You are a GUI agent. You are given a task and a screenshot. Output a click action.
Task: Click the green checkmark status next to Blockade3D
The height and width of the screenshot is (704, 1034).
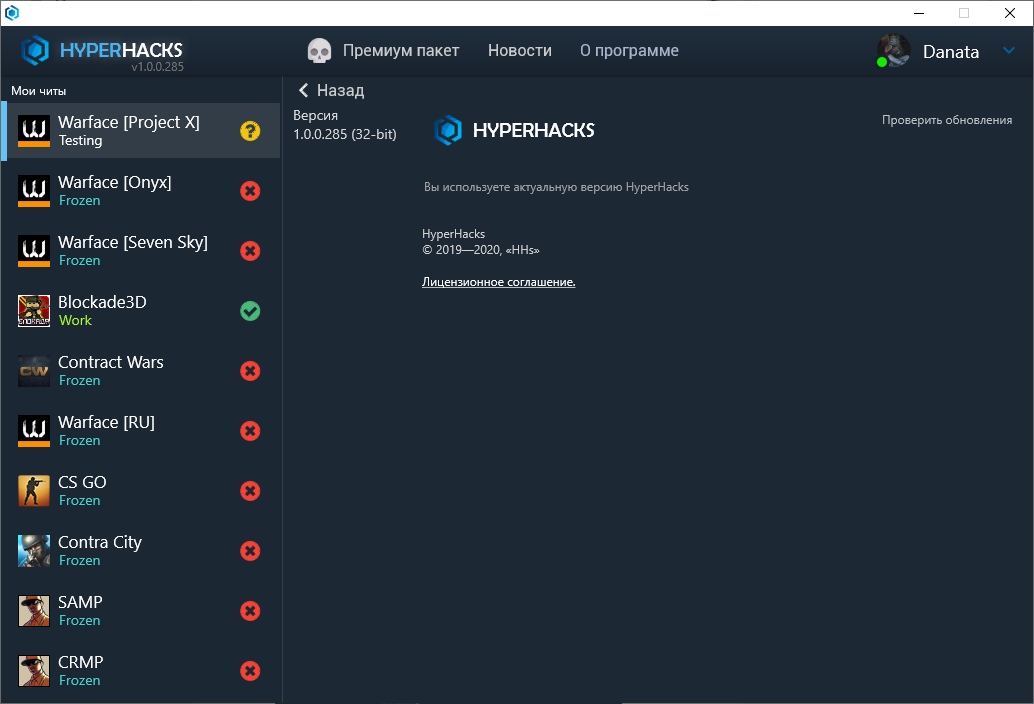coord(250,311)
